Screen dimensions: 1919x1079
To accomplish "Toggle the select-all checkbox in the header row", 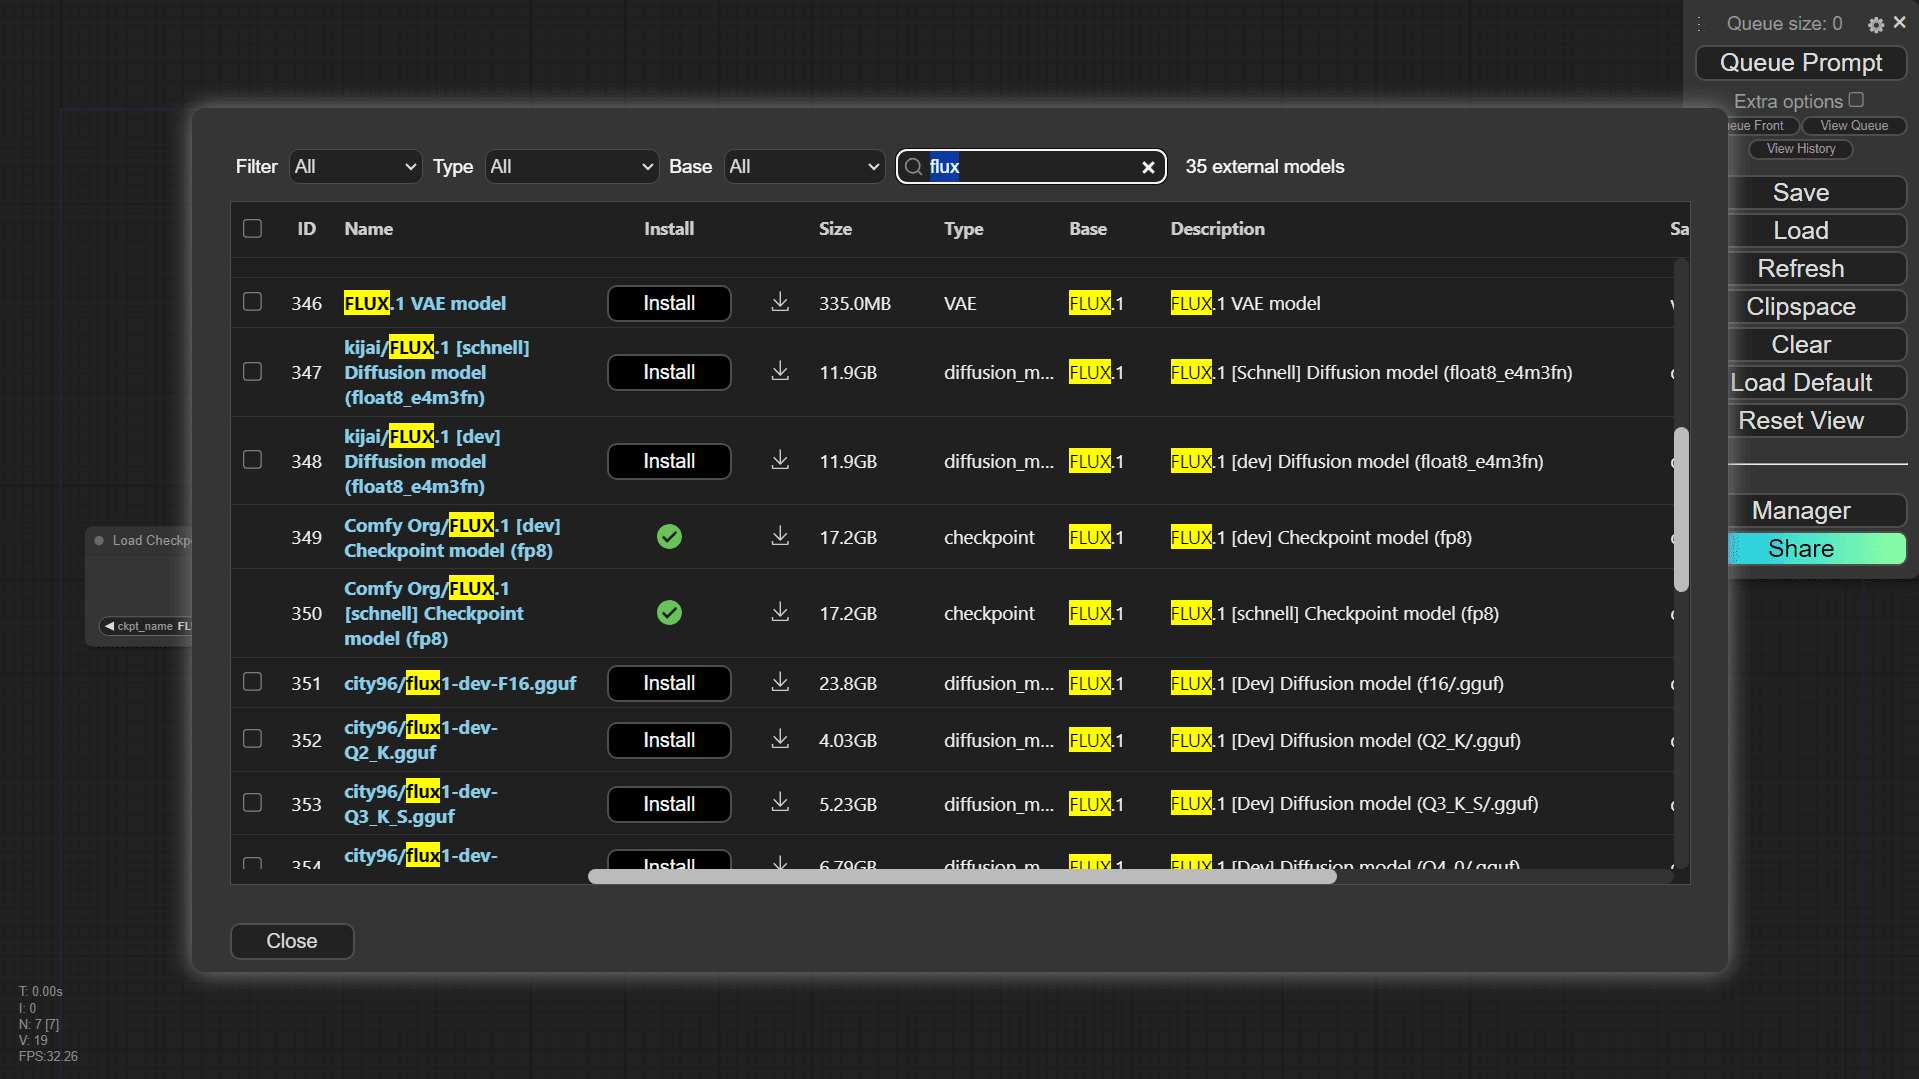I will point(252,228).
